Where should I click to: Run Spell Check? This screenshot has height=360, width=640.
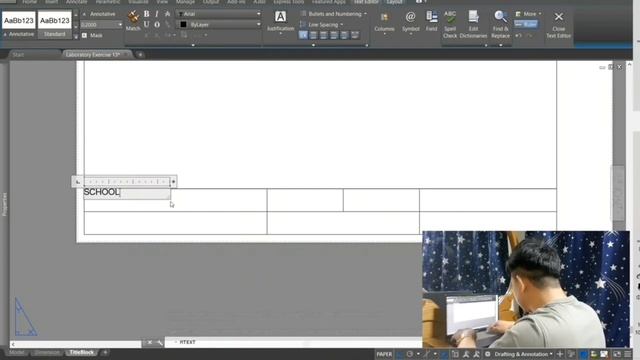(450, 24)
